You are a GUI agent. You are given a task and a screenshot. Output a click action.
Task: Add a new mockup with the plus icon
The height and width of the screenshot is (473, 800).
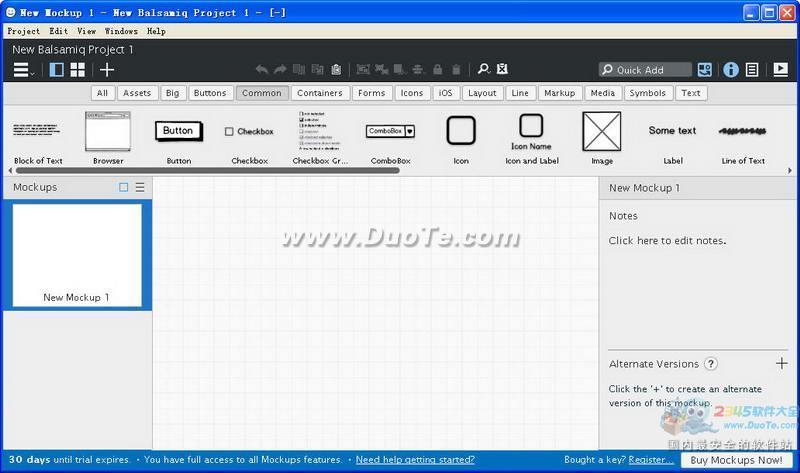click(107, 69)
